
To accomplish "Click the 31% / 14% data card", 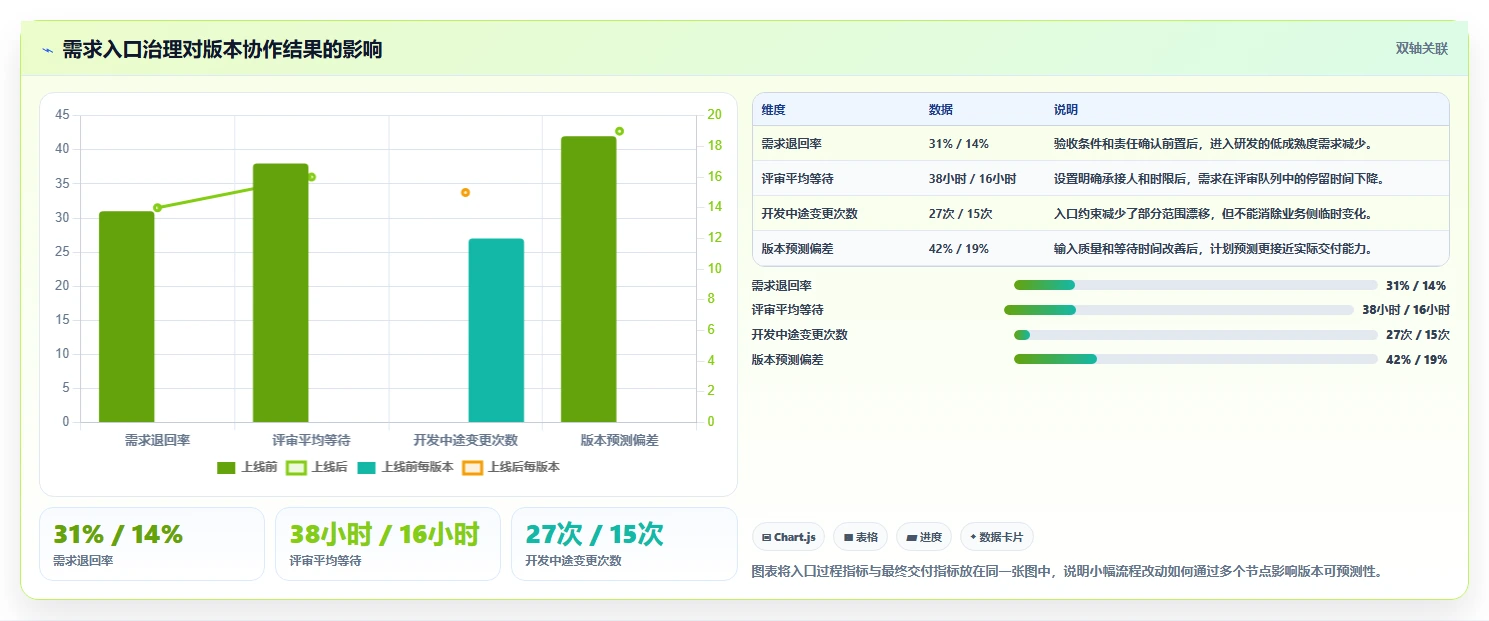I will pyautogui.click(x=152, y=544).
